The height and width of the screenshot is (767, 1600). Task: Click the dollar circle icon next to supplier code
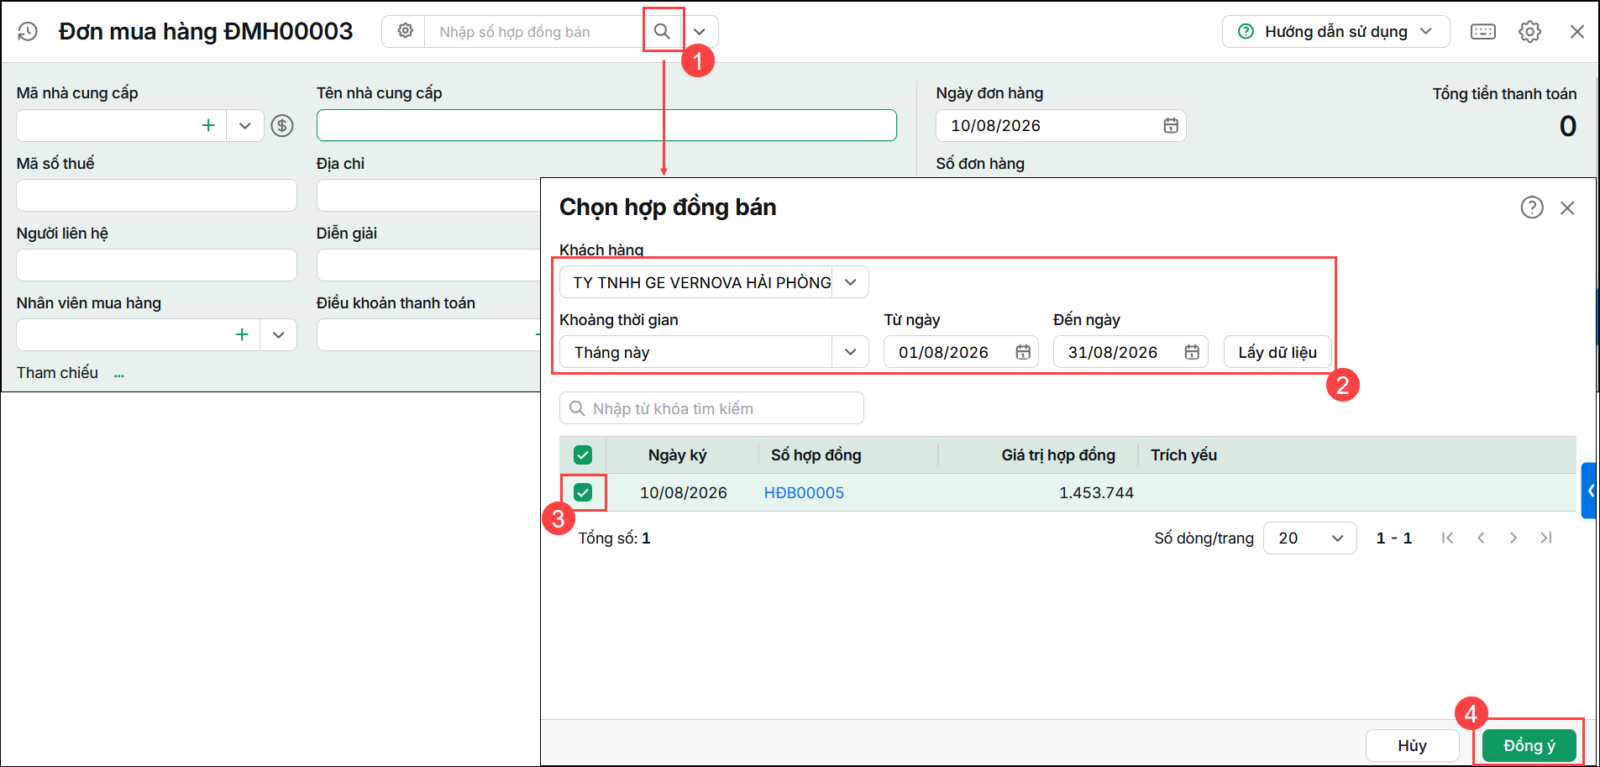[282, 125]
